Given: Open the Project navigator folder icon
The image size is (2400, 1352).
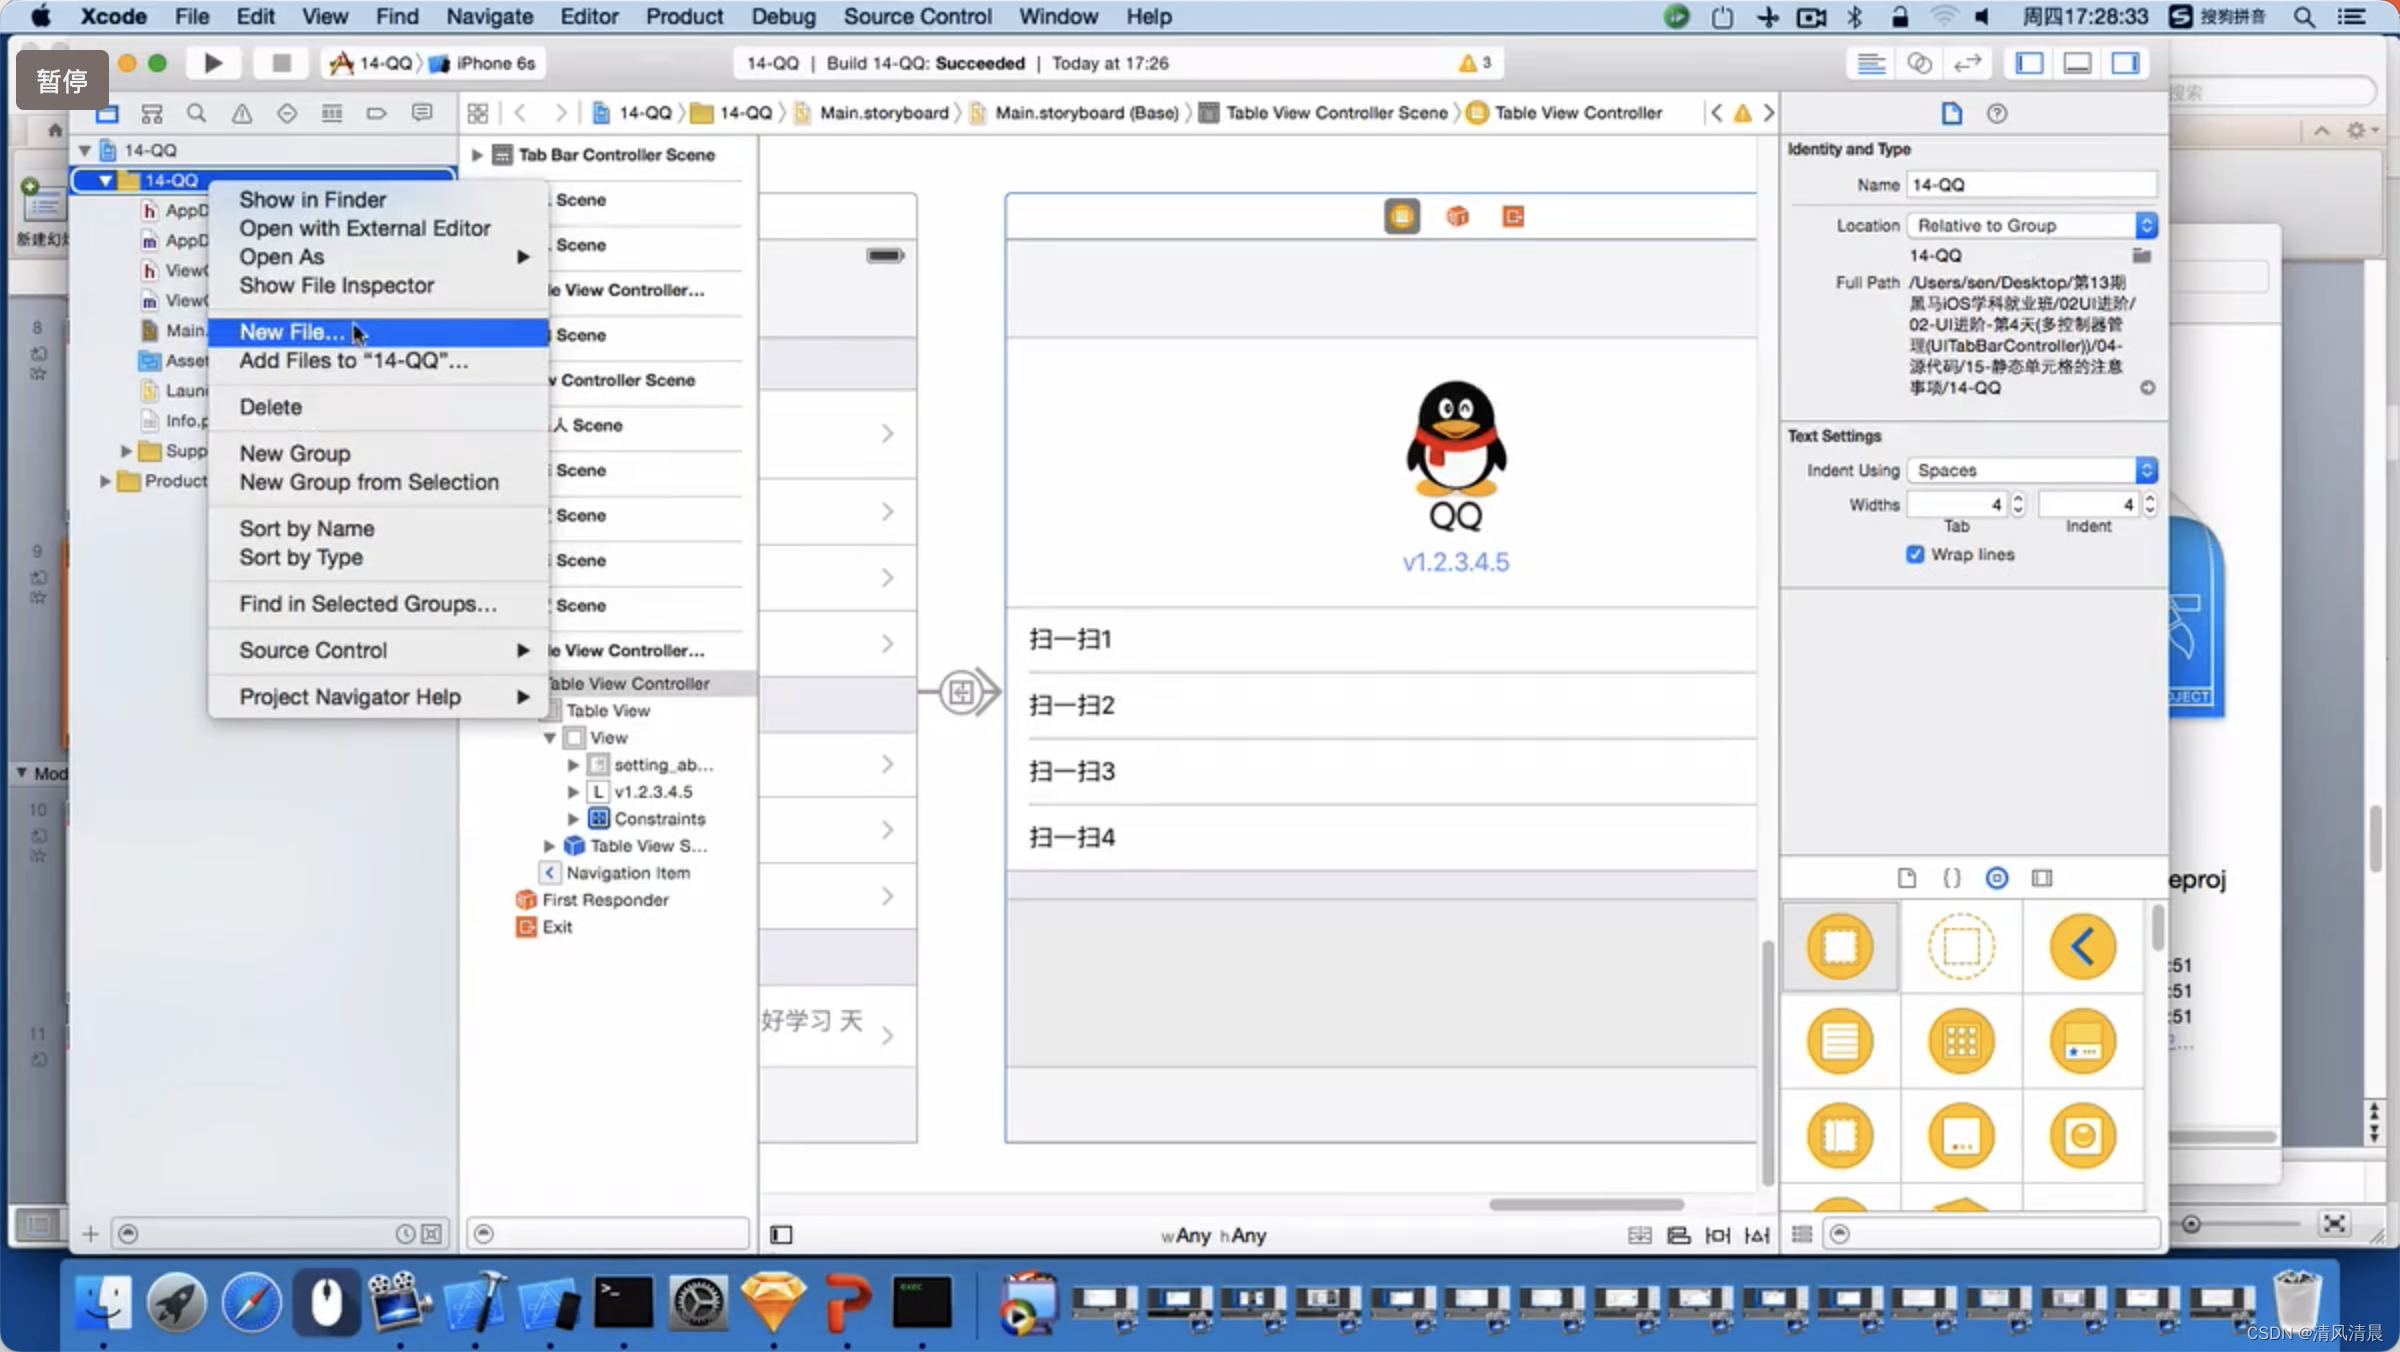Looking at the screenshot, I should click(107, 113).
